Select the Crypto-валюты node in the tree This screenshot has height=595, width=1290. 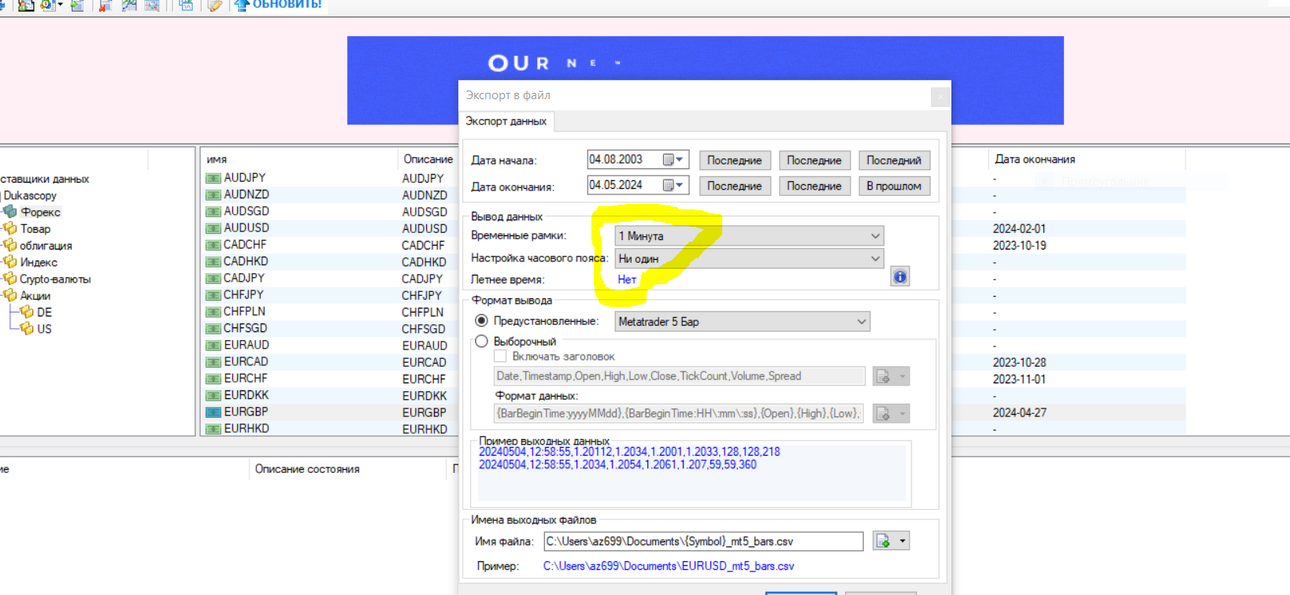(x=55, y=279)
